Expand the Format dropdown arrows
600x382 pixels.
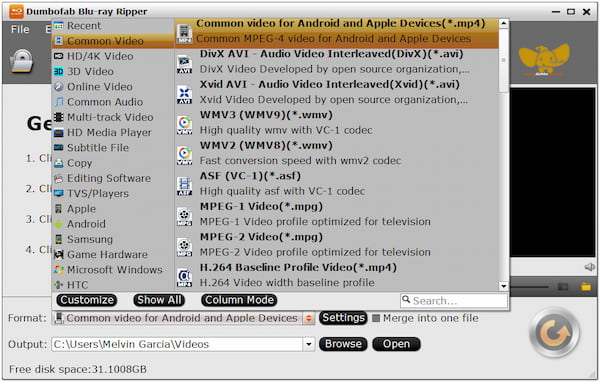pyautogui.click(x=308, y=318)
